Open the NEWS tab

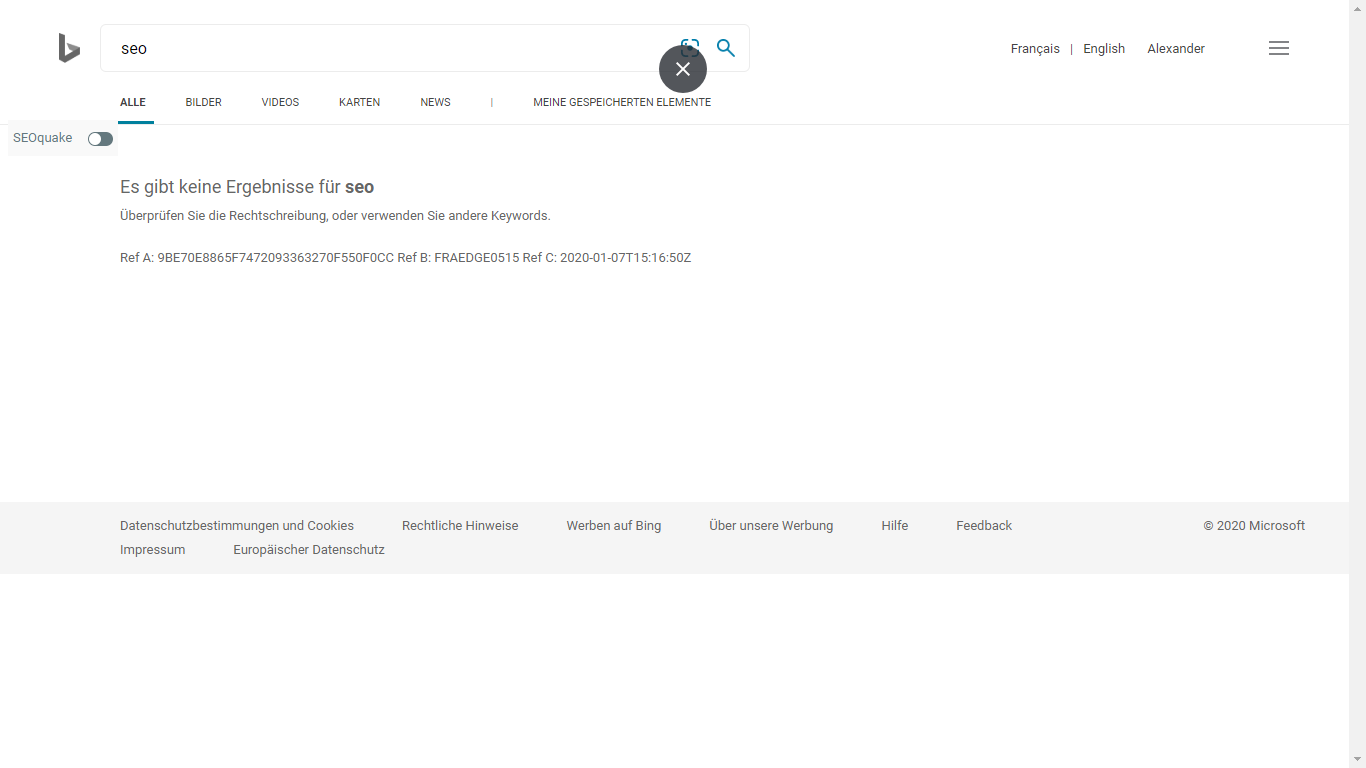435,102
